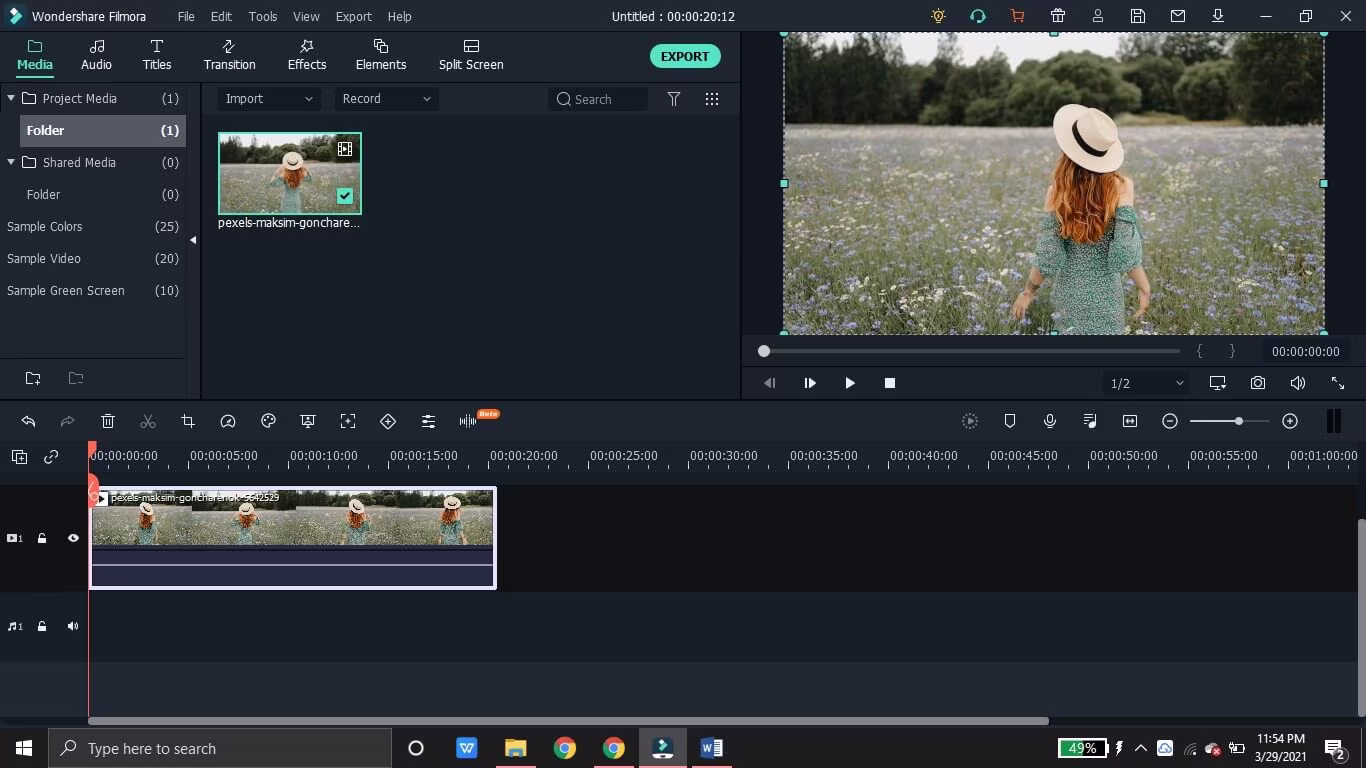The height and width of the screenshot is (768, 1366).
Task: Click the timeline zoom slider handle
Action: [x=1238, y=421]
